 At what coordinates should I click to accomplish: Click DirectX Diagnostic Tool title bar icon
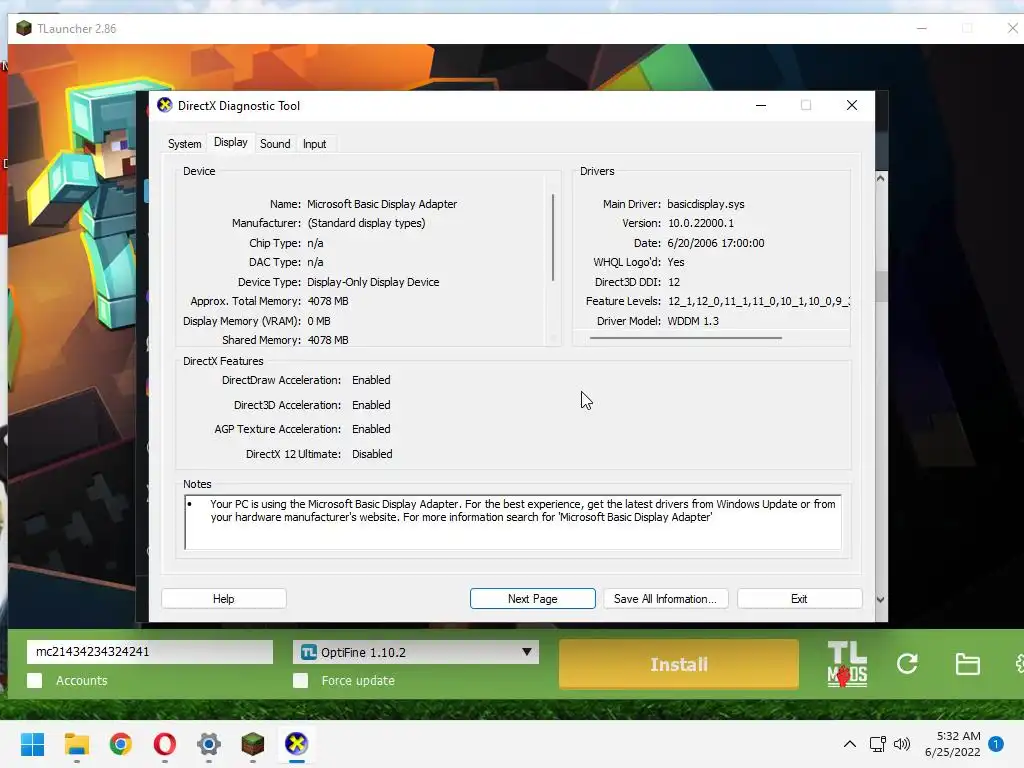pos(165,105)
